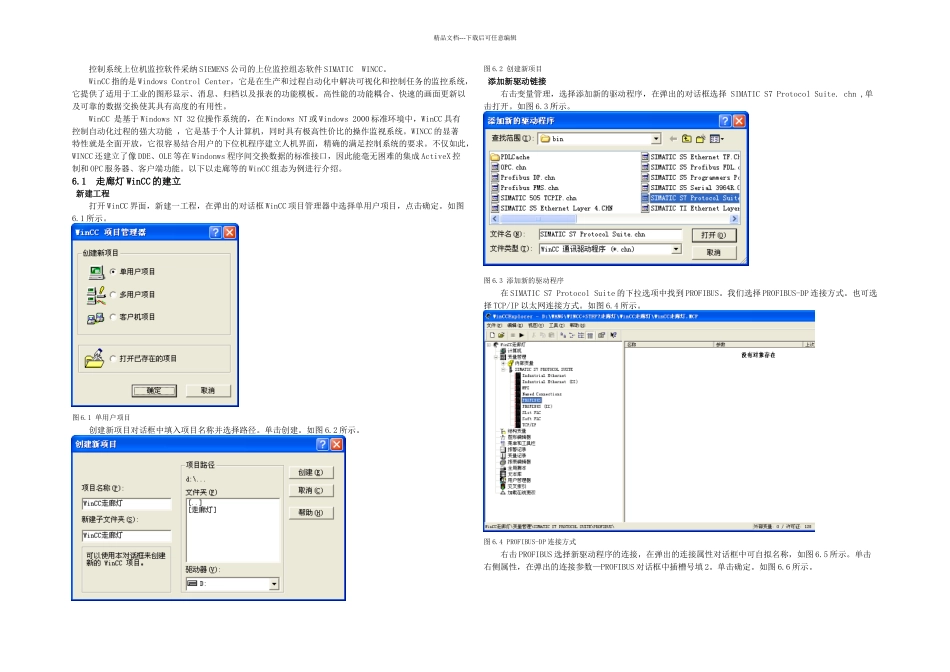Viewport: 950px width, 672px height.
Task: Select the client project radio button (客户机项目)
Action: 113,317
